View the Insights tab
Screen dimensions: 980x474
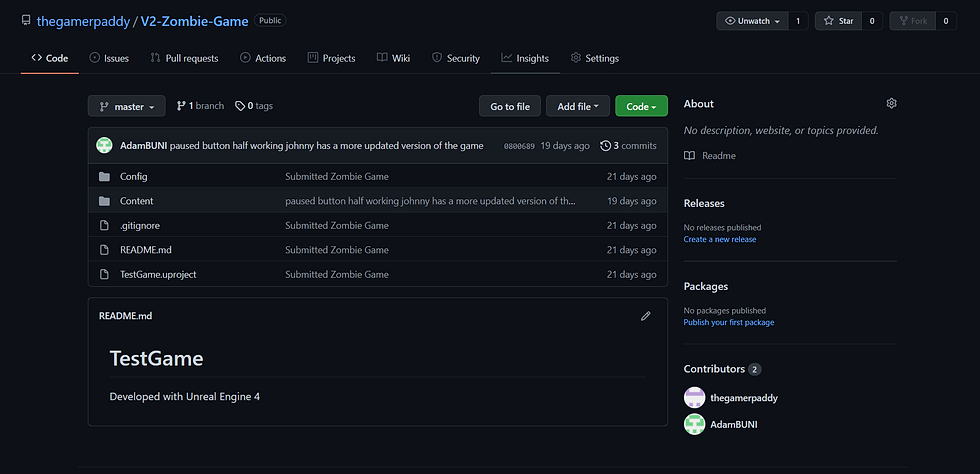(525, 58)
